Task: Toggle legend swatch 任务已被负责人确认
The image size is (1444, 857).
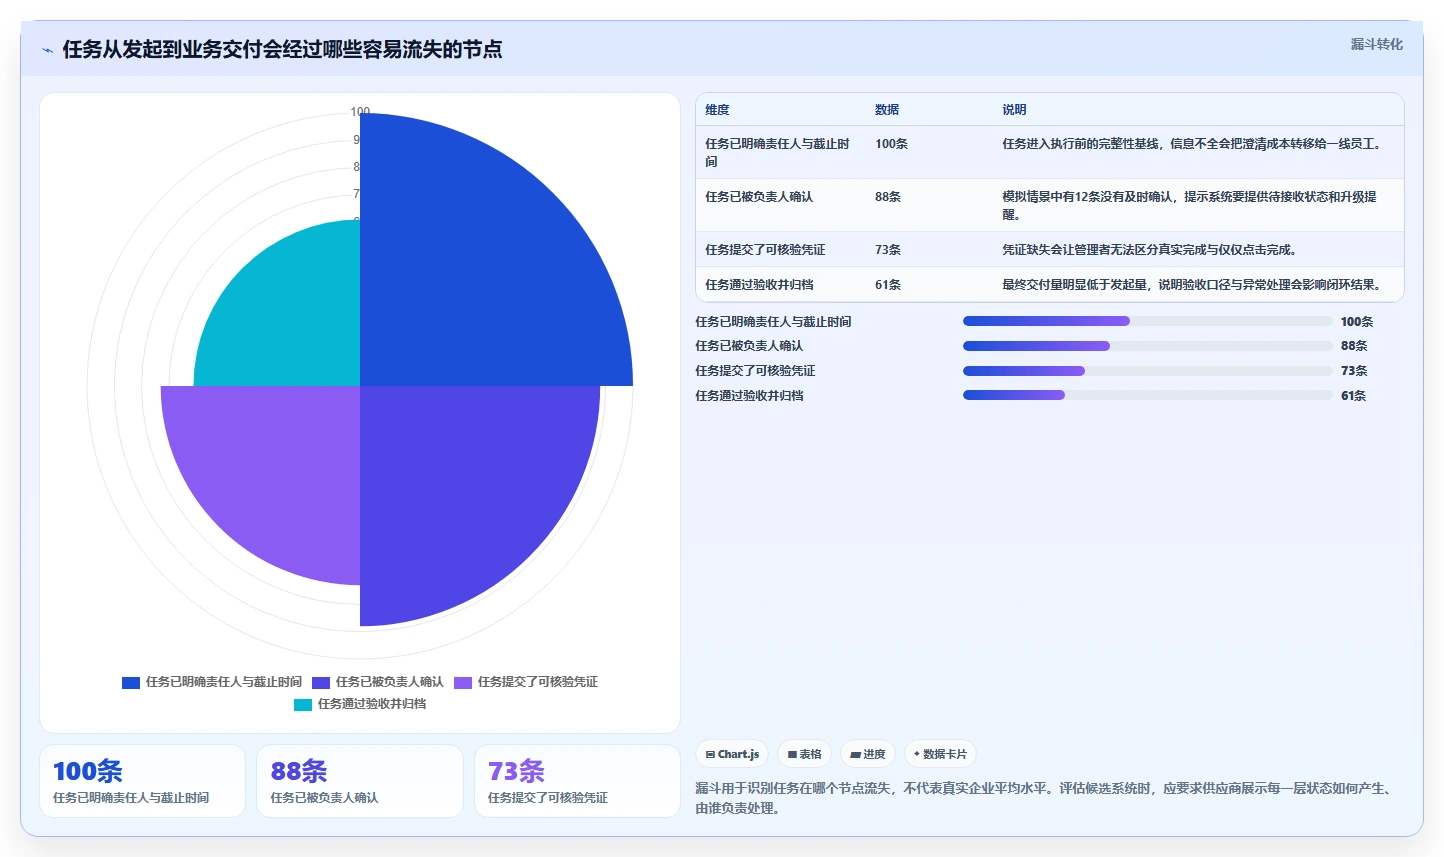Action: click(x=321, y=682)
